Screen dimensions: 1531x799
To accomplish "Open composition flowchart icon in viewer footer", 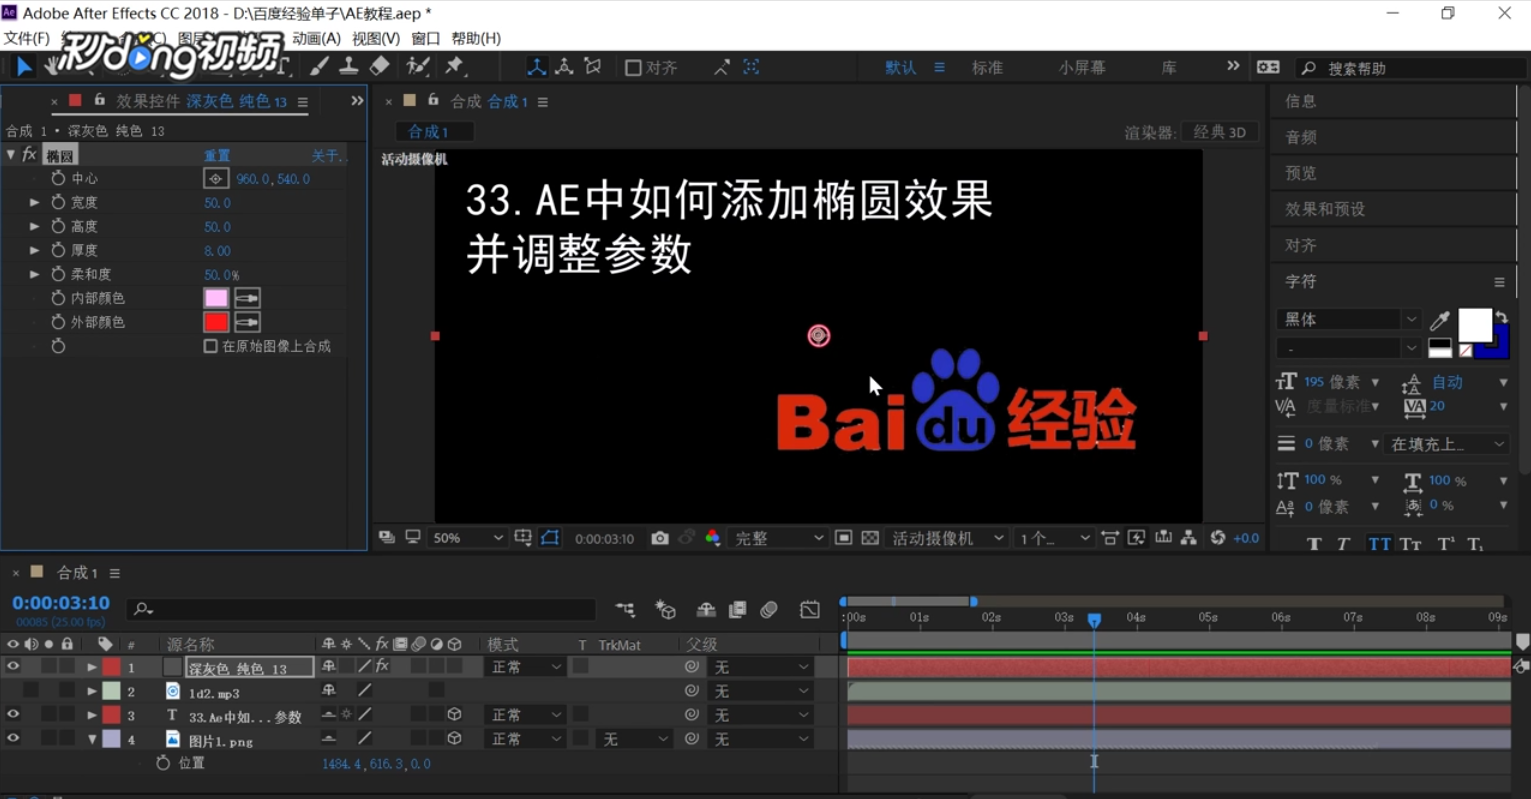I will point(1189,538).
